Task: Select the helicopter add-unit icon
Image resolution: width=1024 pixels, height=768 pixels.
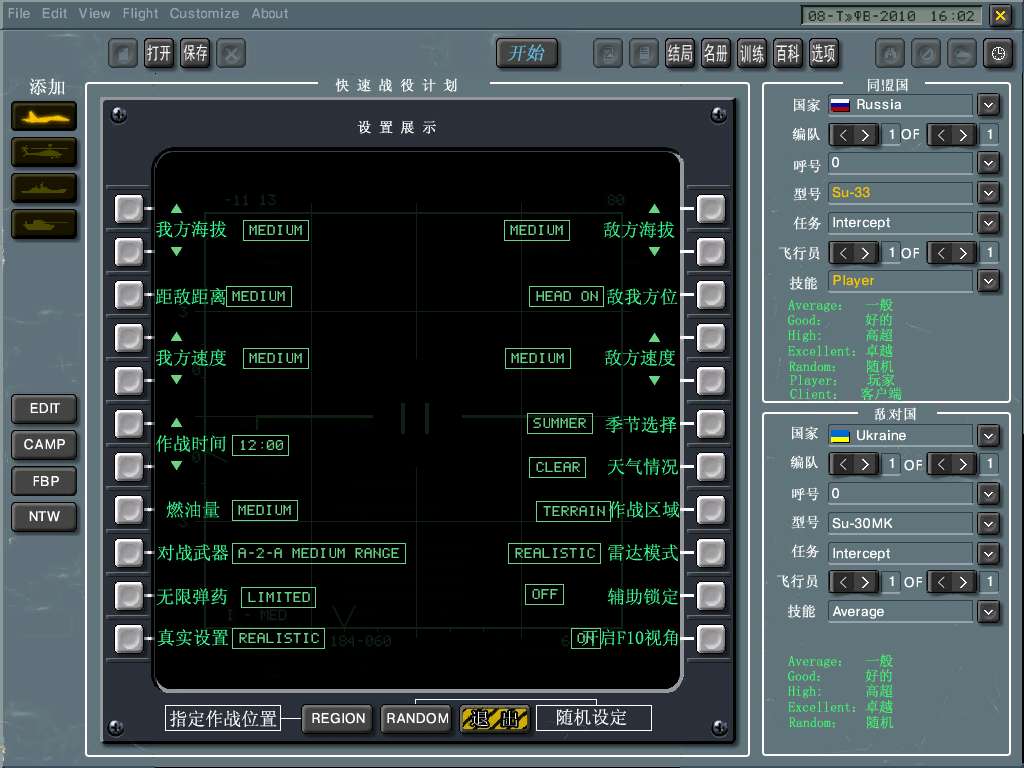Action: [44, 152]
